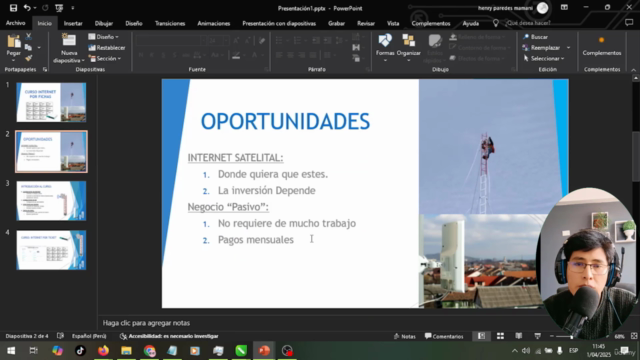This screenshot has width=640, height=360.
Task: Click the 'INTERNET SATELITAL:' heading
Action: 235,158
